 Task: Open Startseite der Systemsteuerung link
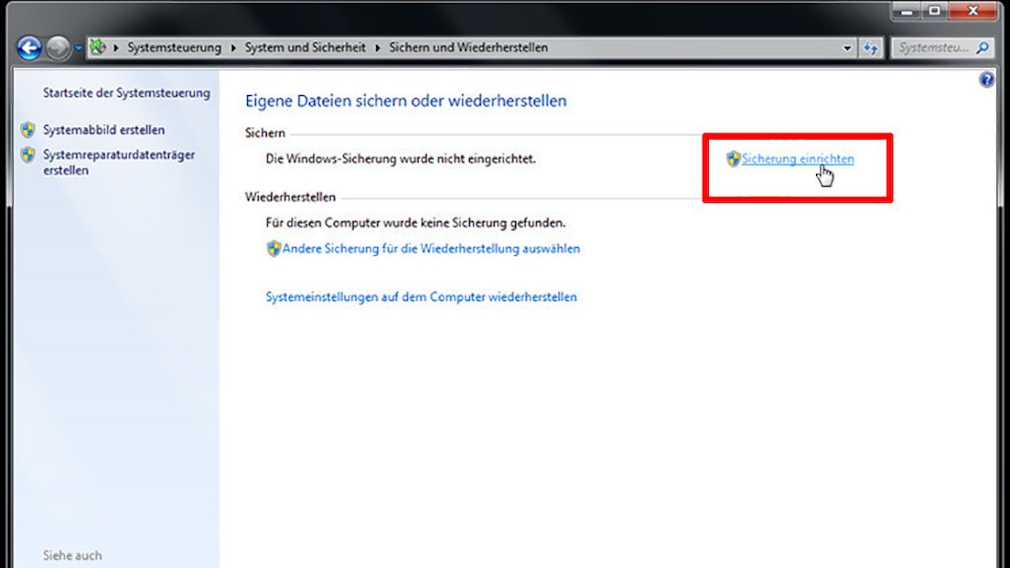pyautogui.click(x=126, y=93)
